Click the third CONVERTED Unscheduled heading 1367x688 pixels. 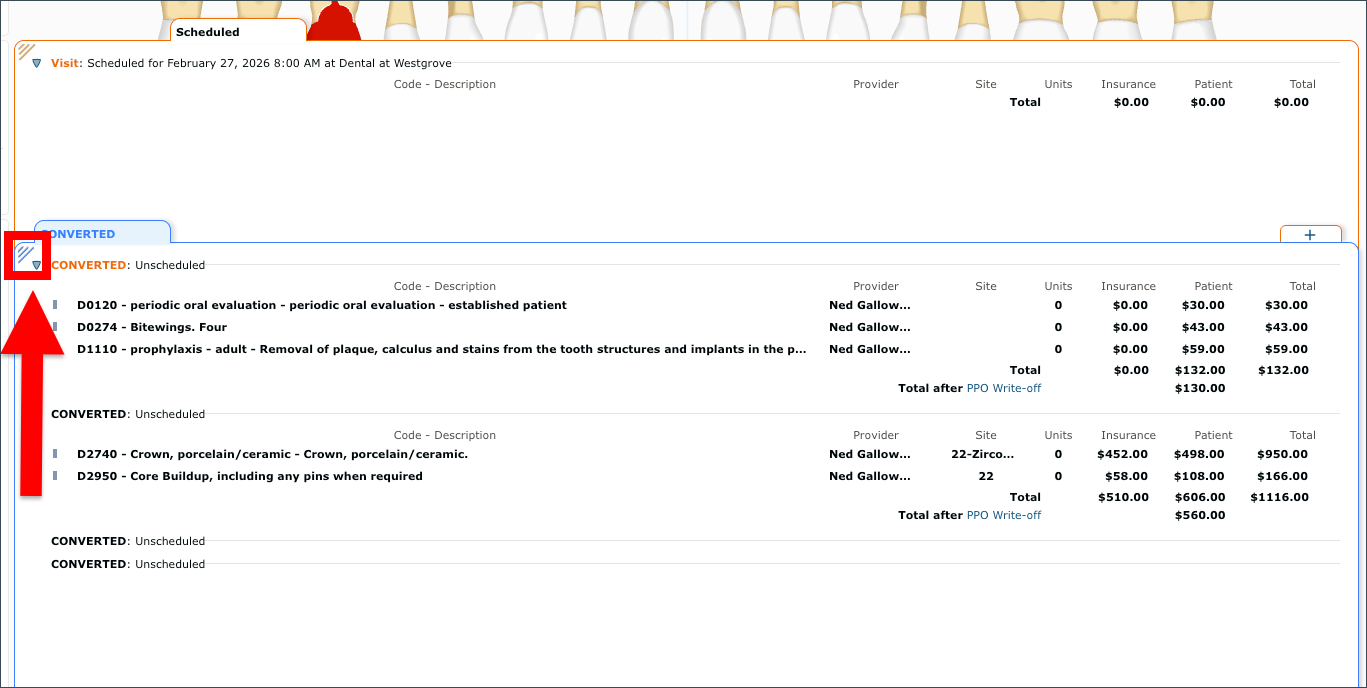click(x=128, y=541)
